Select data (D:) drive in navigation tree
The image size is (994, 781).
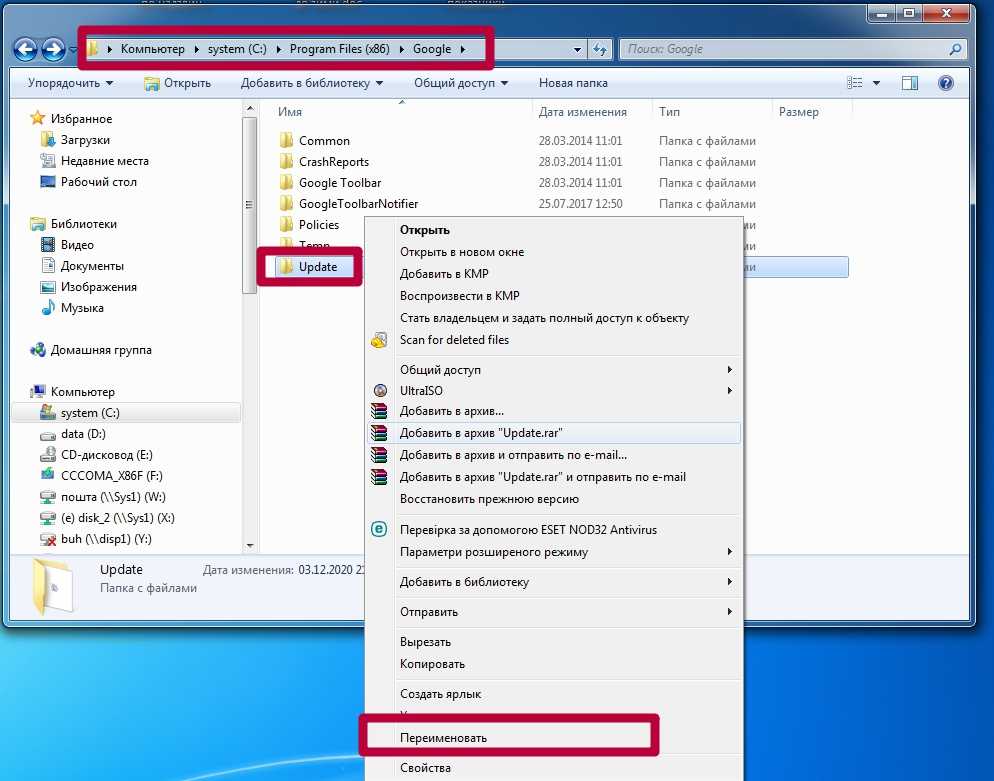(x=83, y=434)
